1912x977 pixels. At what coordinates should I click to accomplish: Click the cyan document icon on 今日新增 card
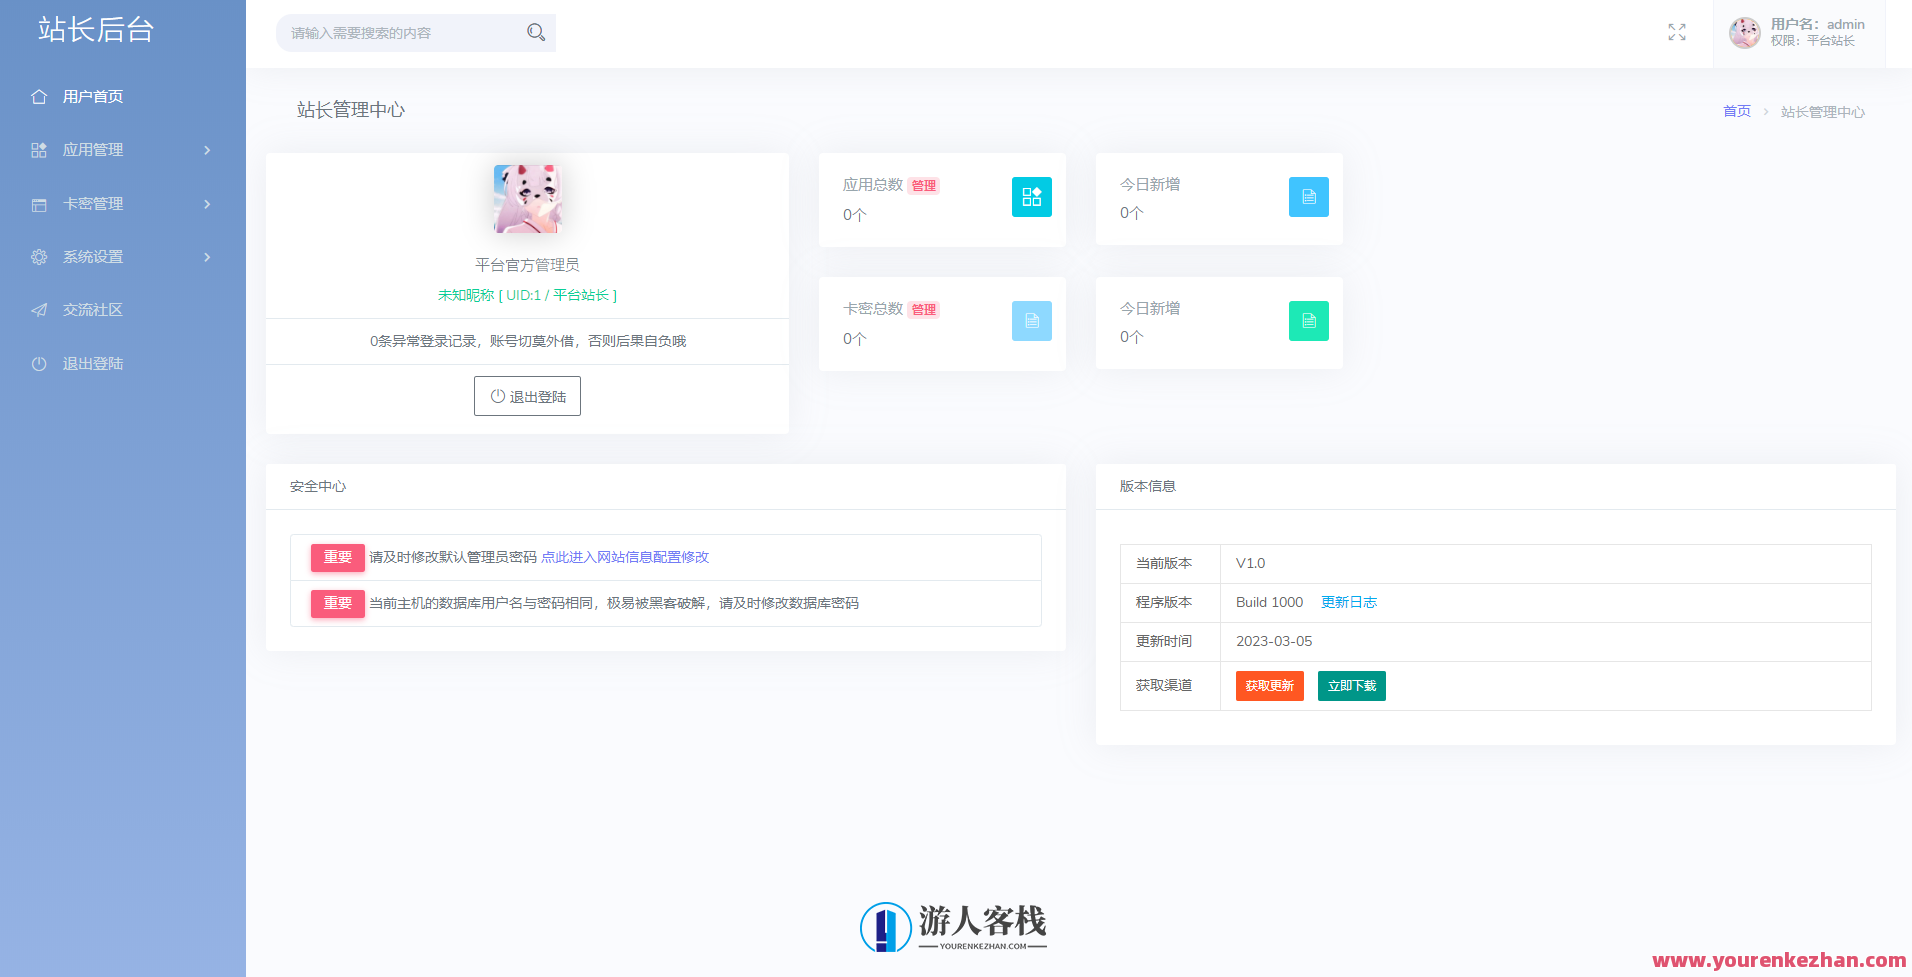[1308, 197]
